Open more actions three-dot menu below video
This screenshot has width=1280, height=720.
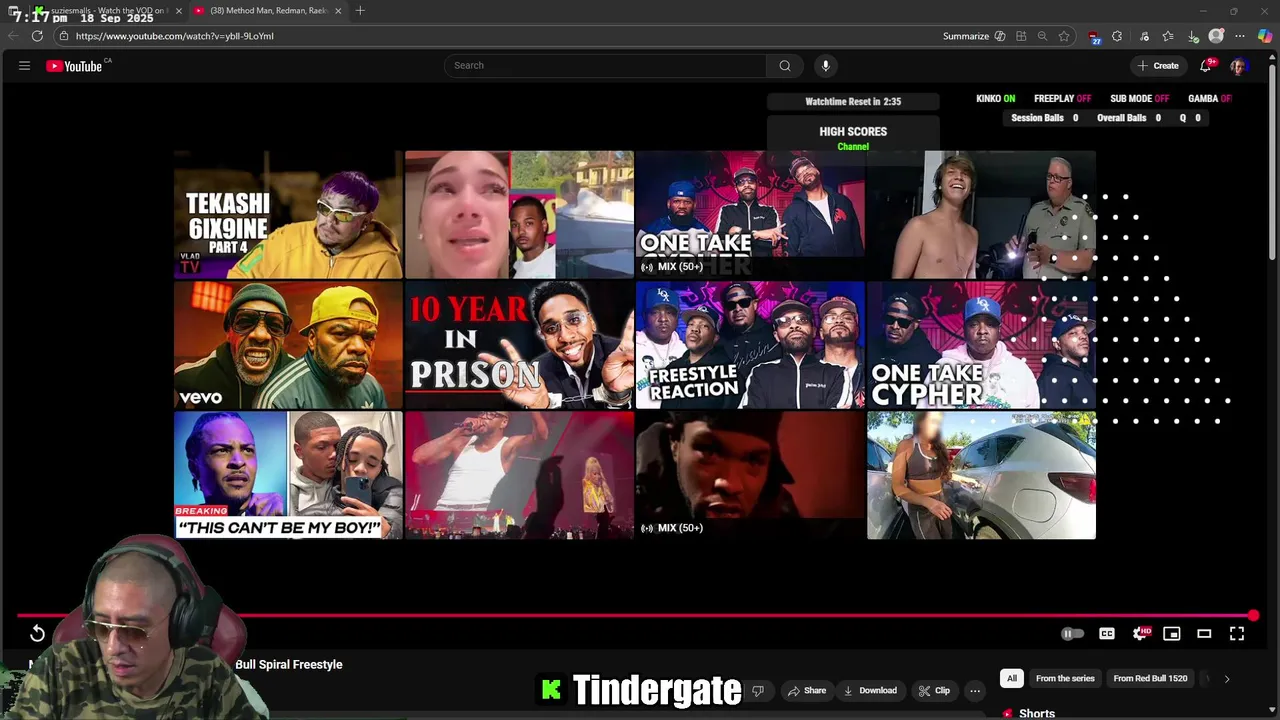(x=975, y=690)
